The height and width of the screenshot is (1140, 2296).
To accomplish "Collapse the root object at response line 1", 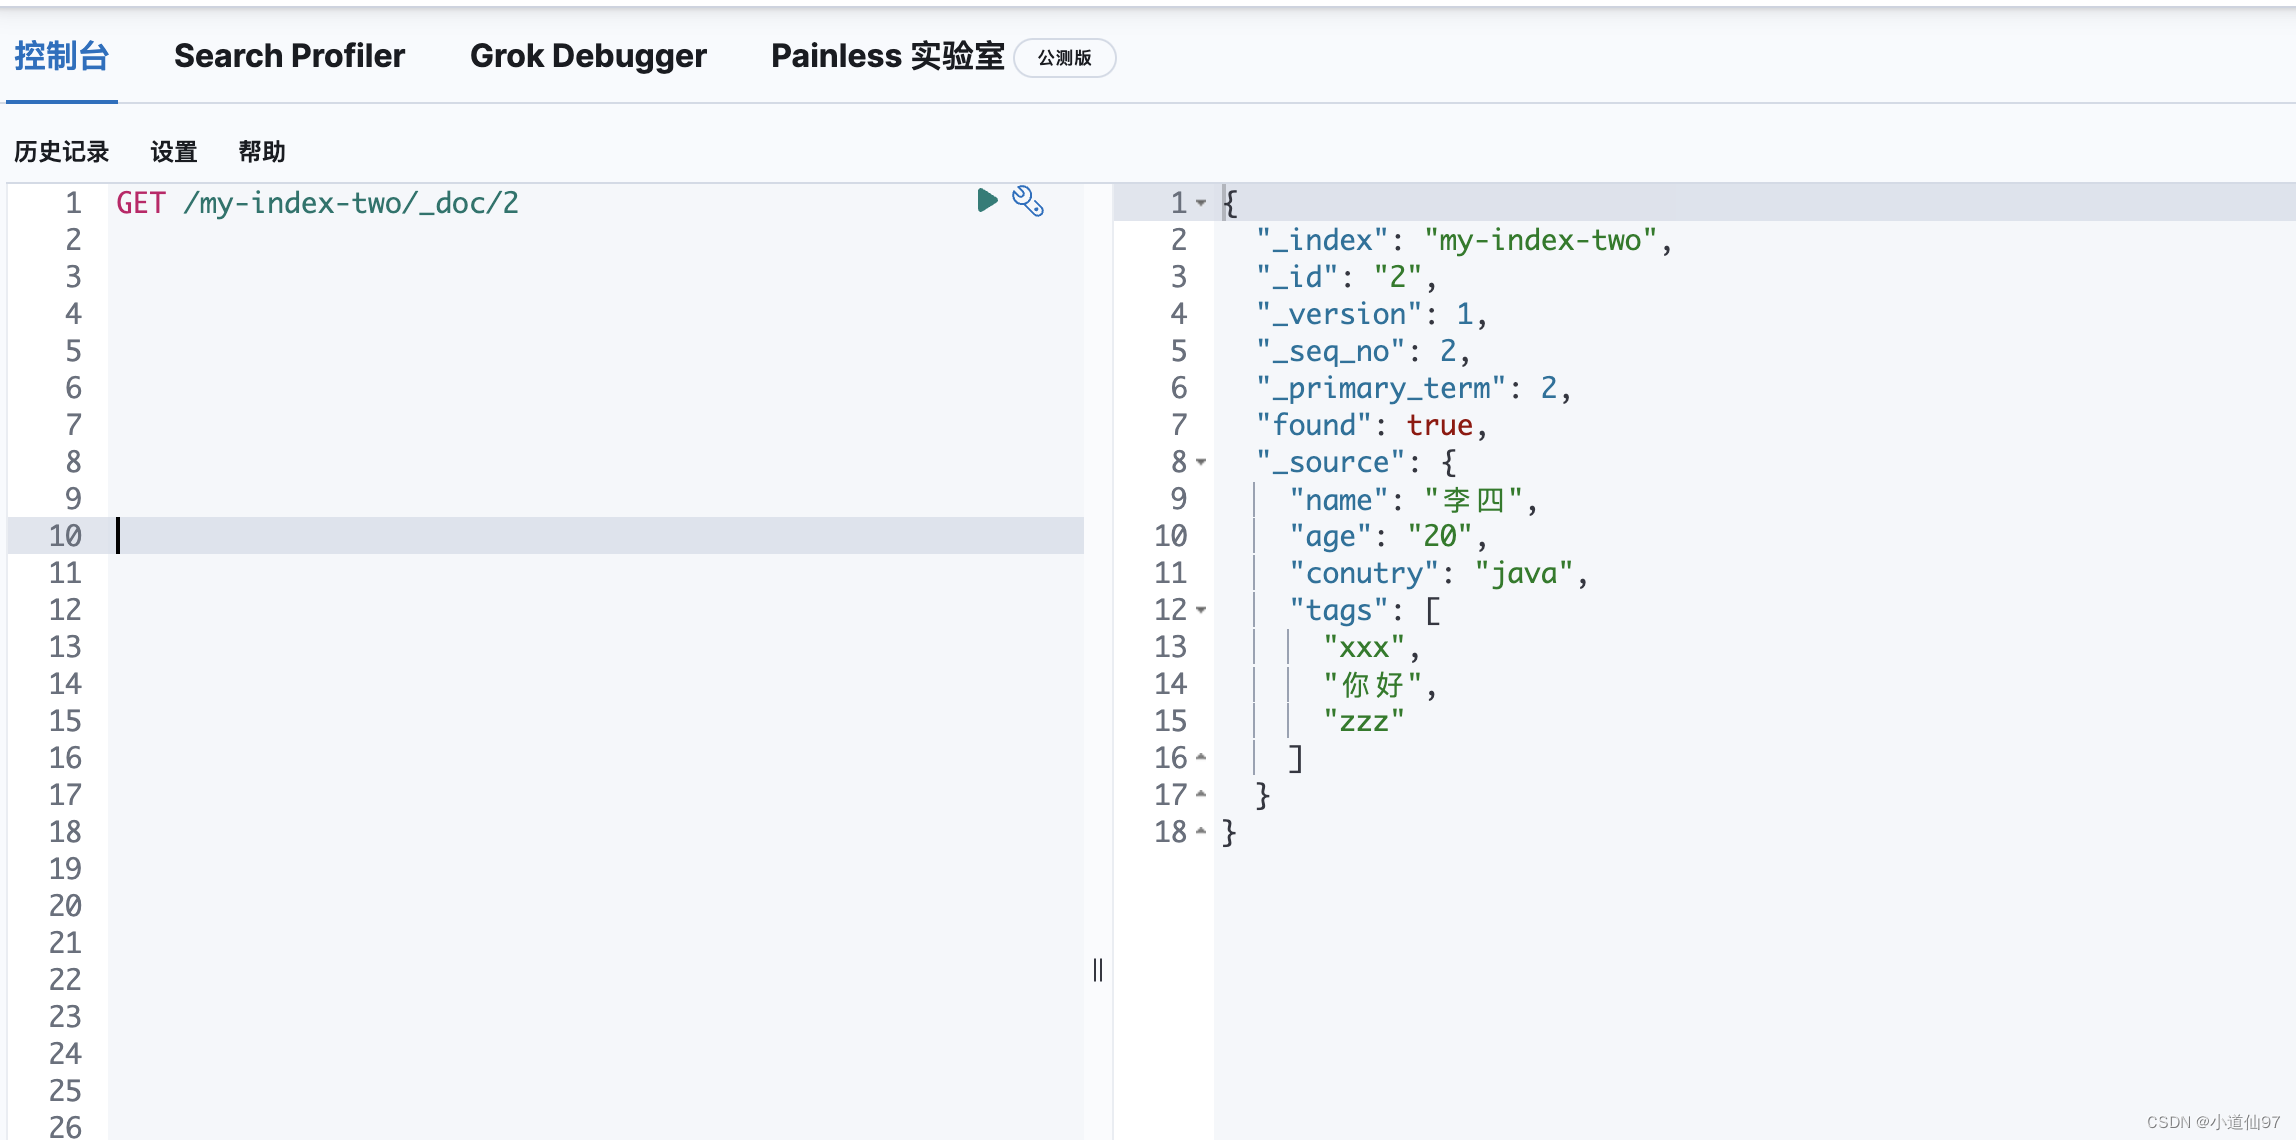I will tap(1201, 203).
